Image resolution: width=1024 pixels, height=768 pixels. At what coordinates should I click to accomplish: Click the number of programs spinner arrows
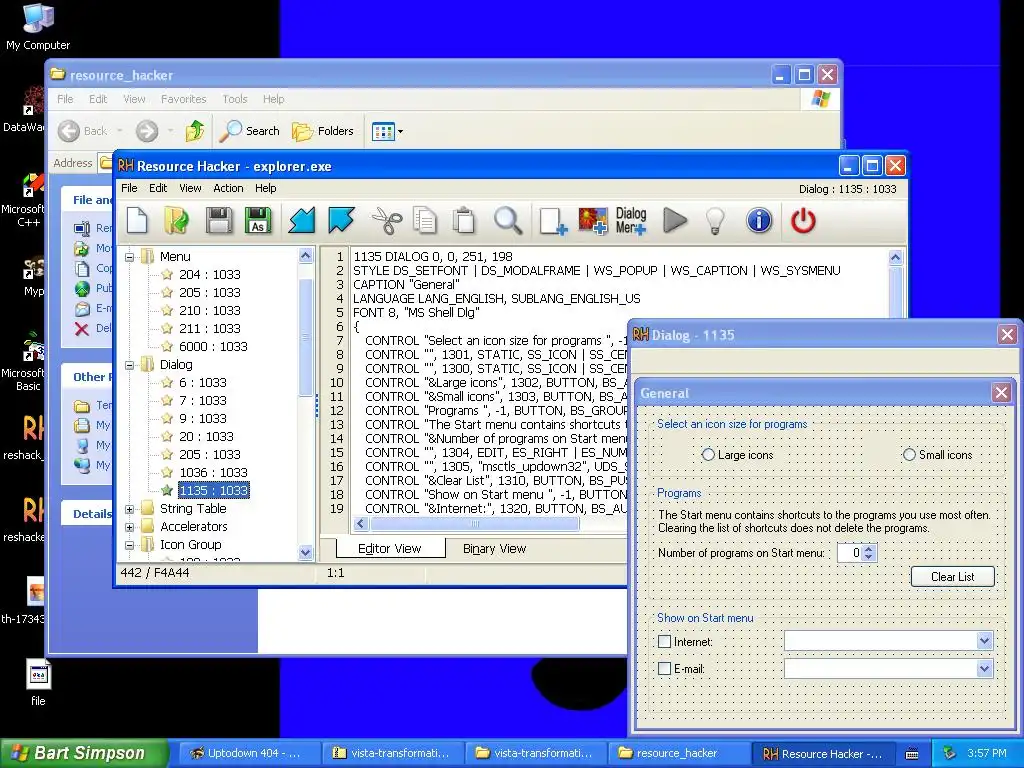(x=869, y=552)
